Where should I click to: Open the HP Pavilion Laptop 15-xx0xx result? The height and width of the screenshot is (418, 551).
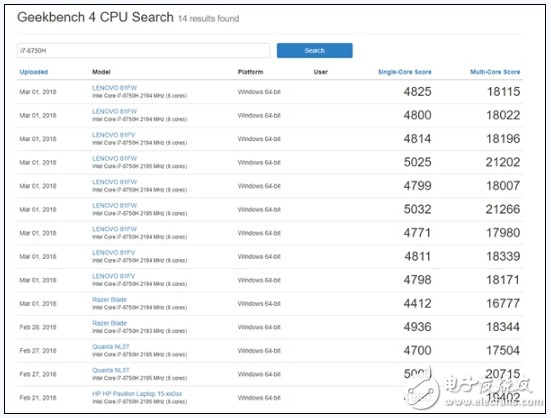click(x=137, y=394)
